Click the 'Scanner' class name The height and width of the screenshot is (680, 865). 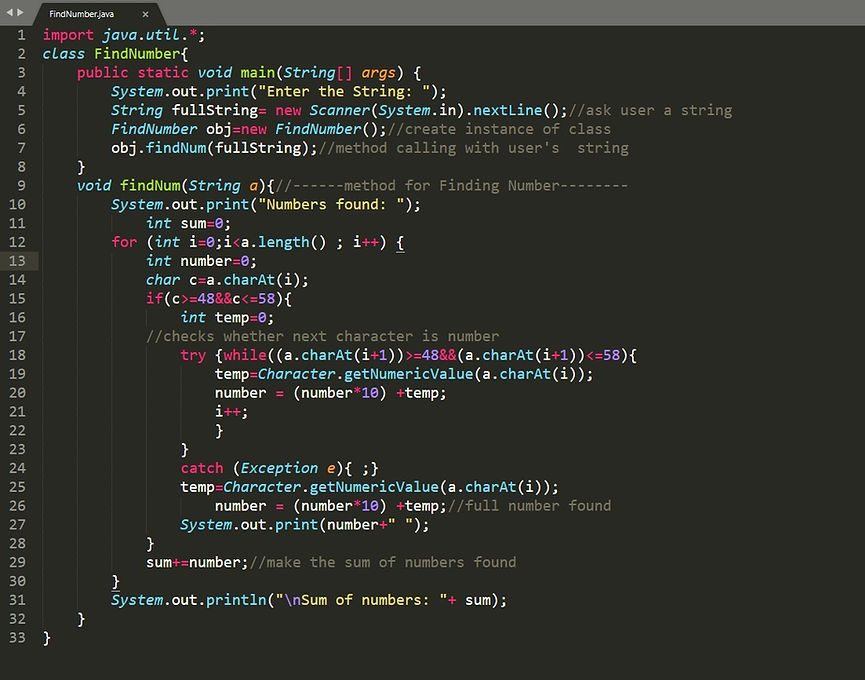(x=339, y=110)
